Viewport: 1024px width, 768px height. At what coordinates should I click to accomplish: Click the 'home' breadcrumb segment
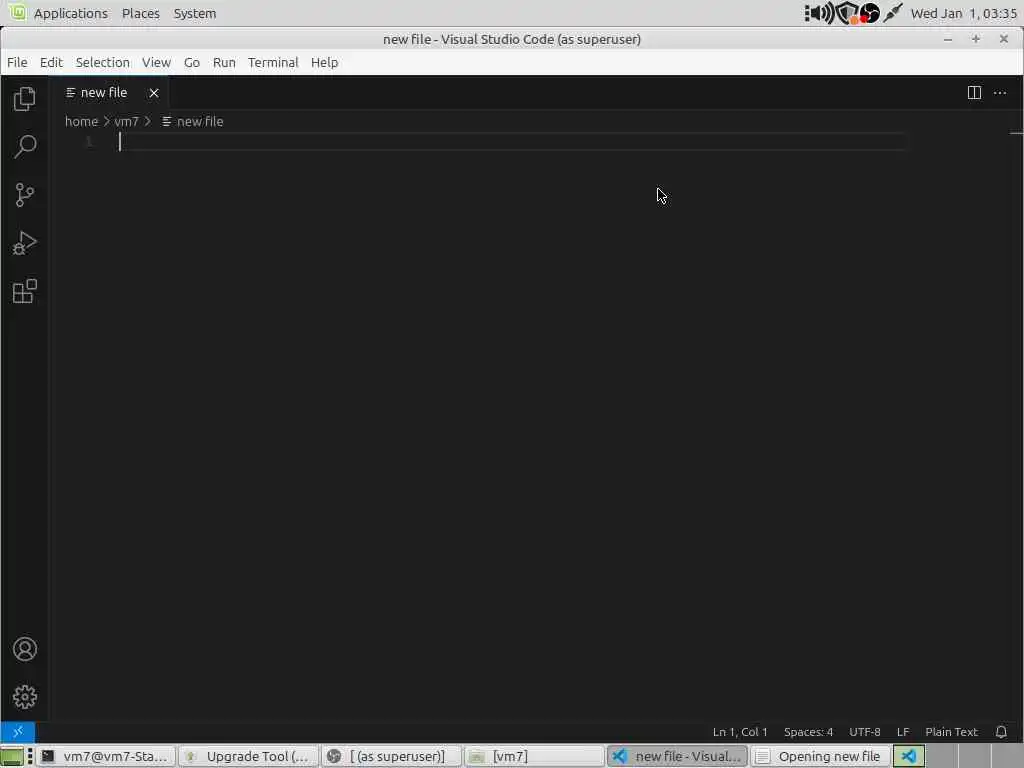click(x=81, y=121)
